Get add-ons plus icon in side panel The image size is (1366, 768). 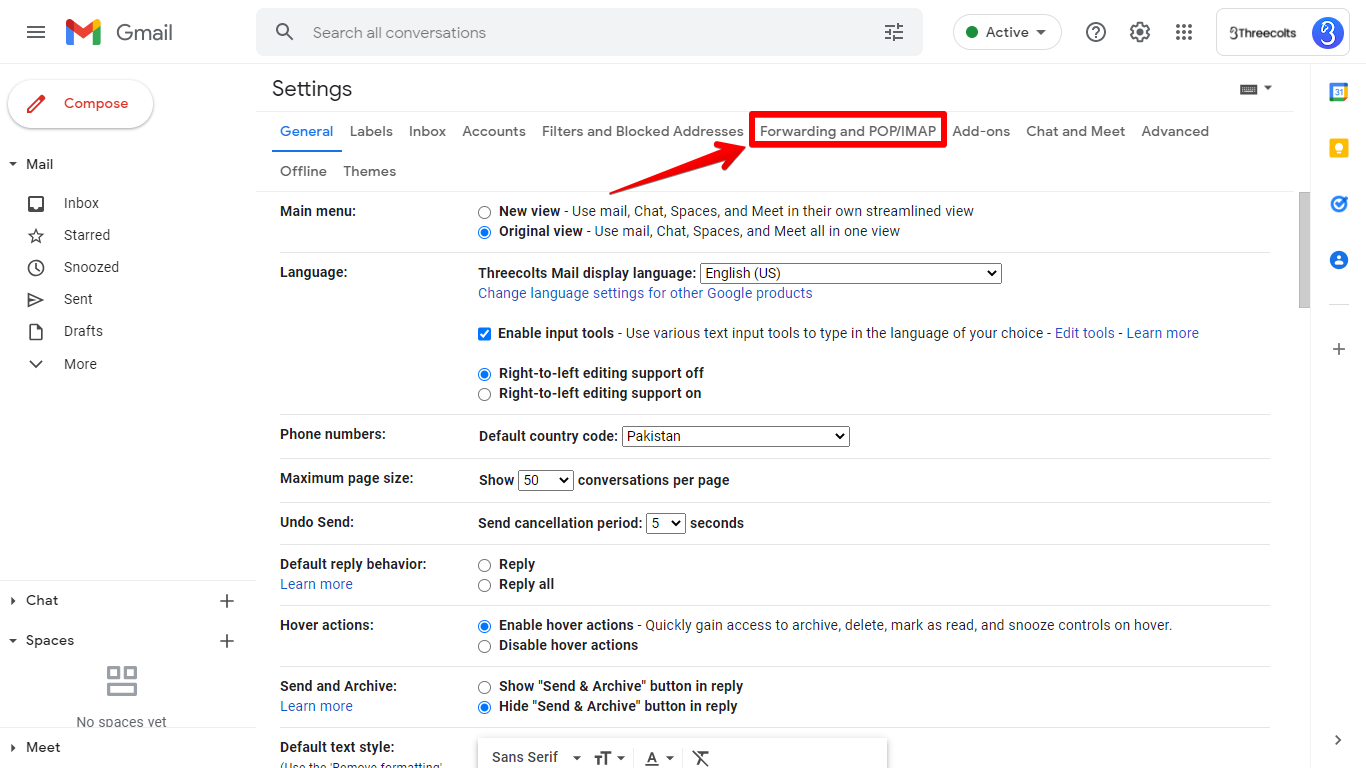[1339, 349]
